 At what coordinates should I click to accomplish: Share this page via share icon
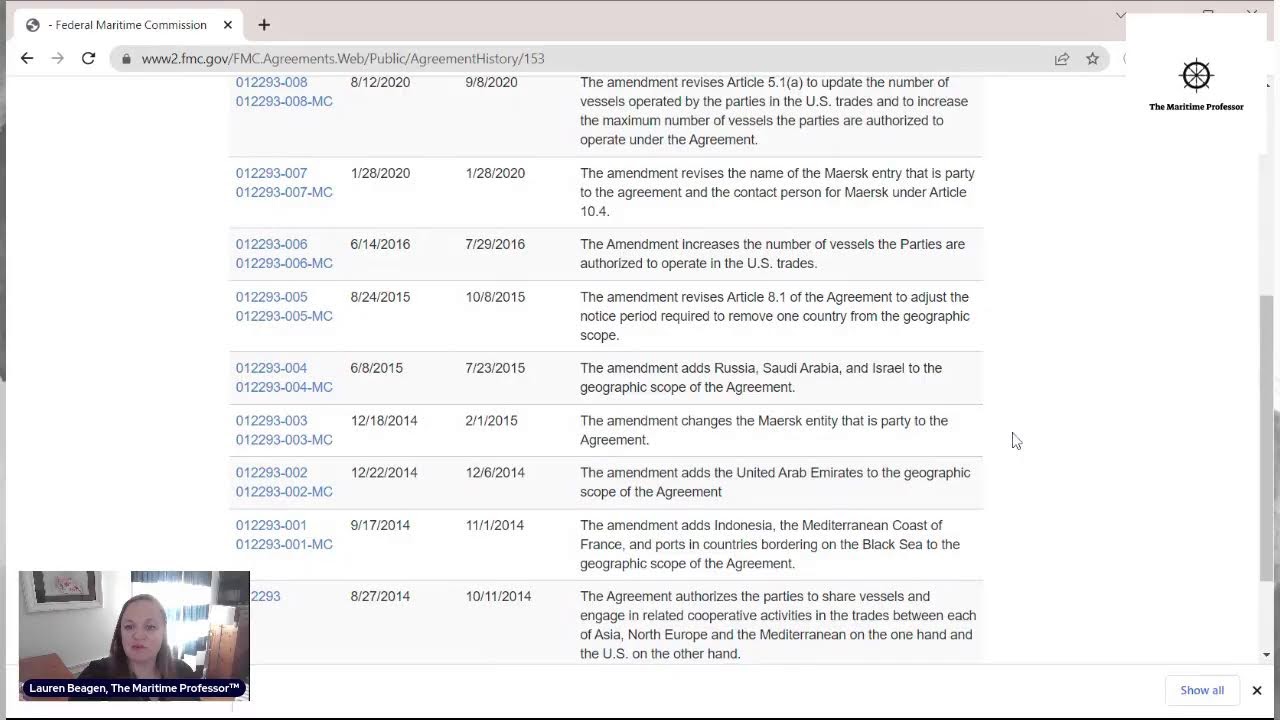tap(1062, 59)
